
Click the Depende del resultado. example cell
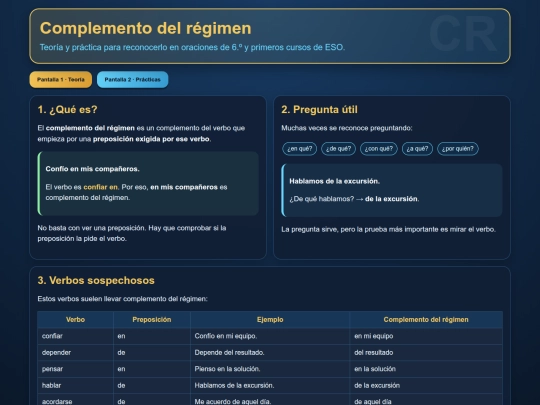270,352
